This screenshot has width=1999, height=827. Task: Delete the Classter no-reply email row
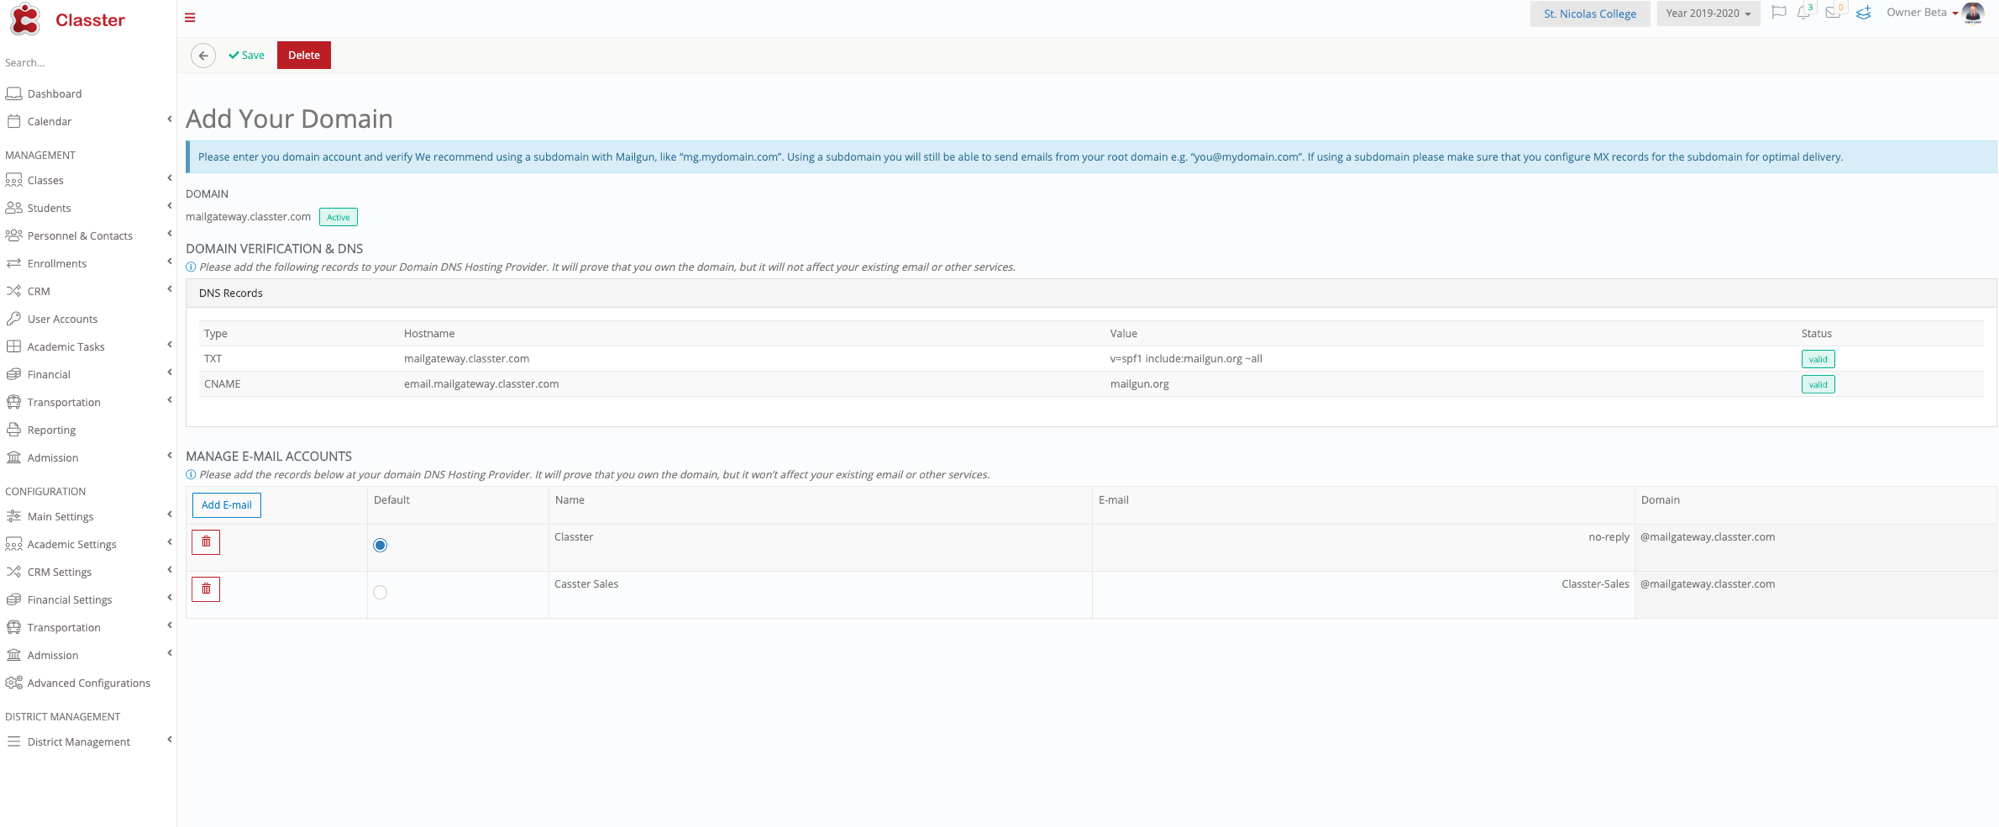pyautogui.click(x=206, y=542)
